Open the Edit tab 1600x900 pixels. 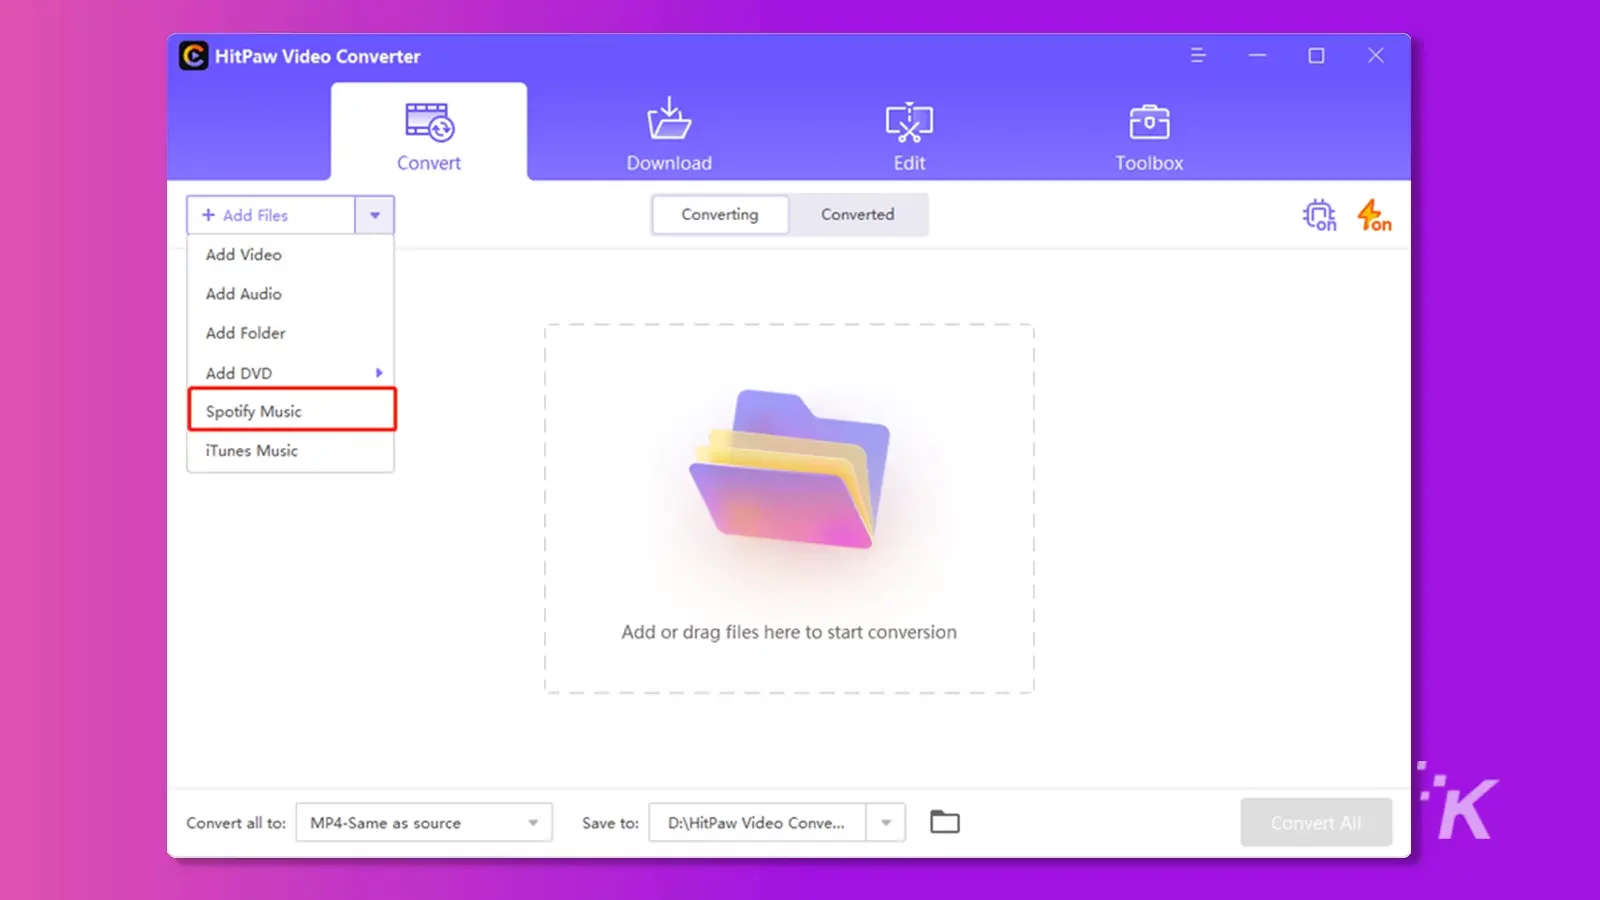(x=909, y=134)
